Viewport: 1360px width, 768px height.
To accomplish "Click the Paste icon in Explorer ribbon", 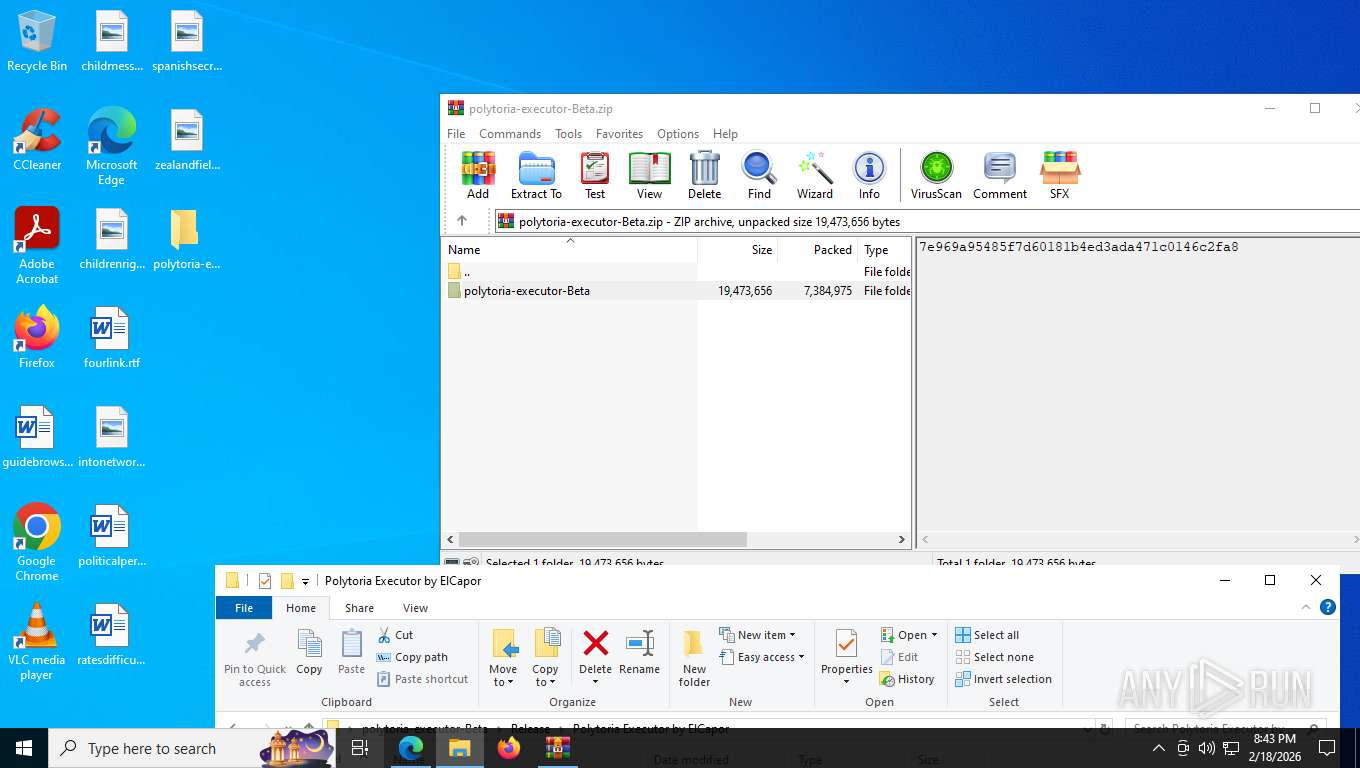I will pyautogui.click(x=351, y=652).
